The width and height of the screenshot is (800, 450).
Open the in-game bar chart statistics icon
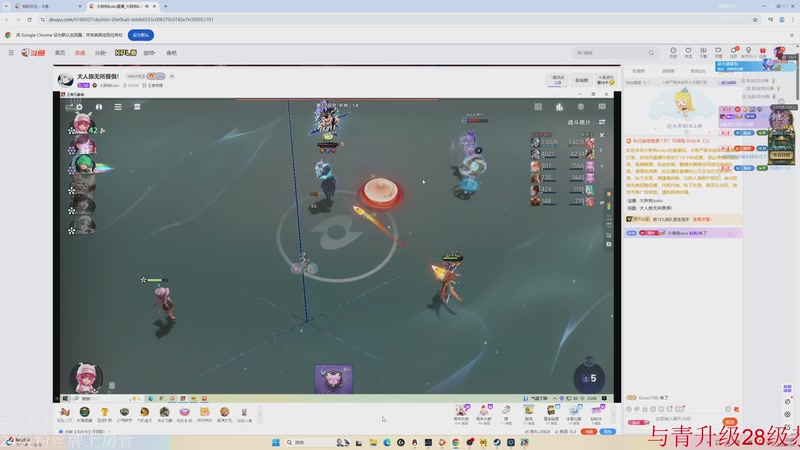(x=559, y=107)
